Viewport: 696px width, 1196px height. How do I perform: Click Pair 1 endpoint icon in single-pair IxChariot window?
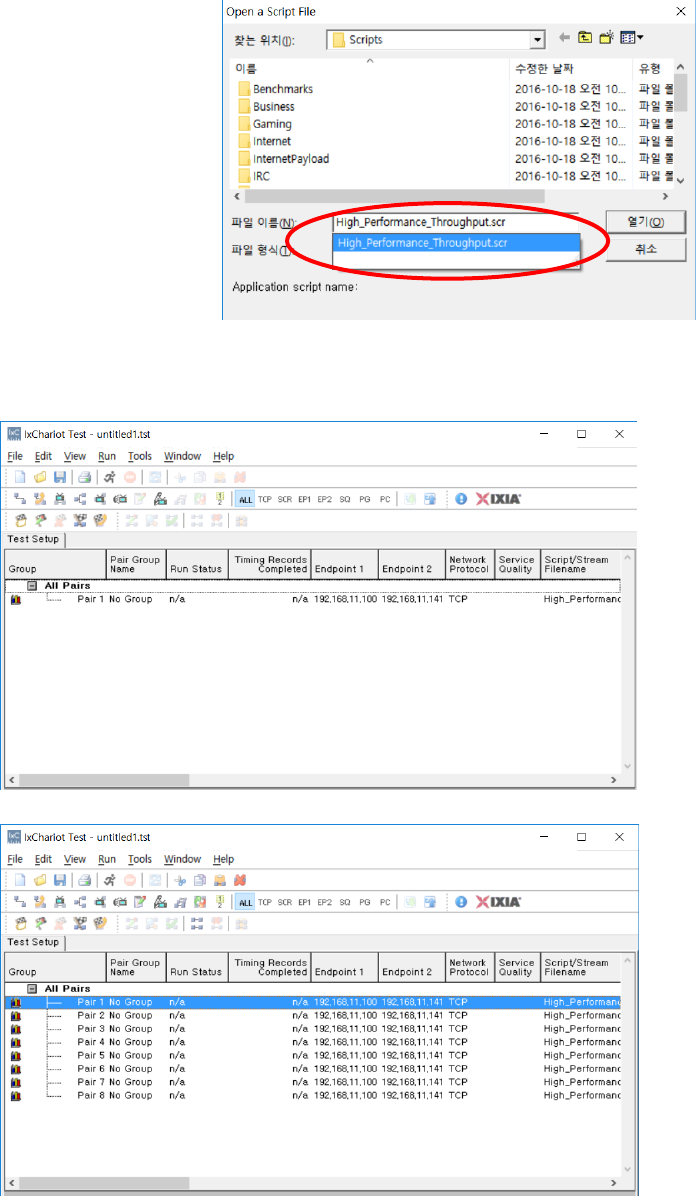tap(15, 600)
